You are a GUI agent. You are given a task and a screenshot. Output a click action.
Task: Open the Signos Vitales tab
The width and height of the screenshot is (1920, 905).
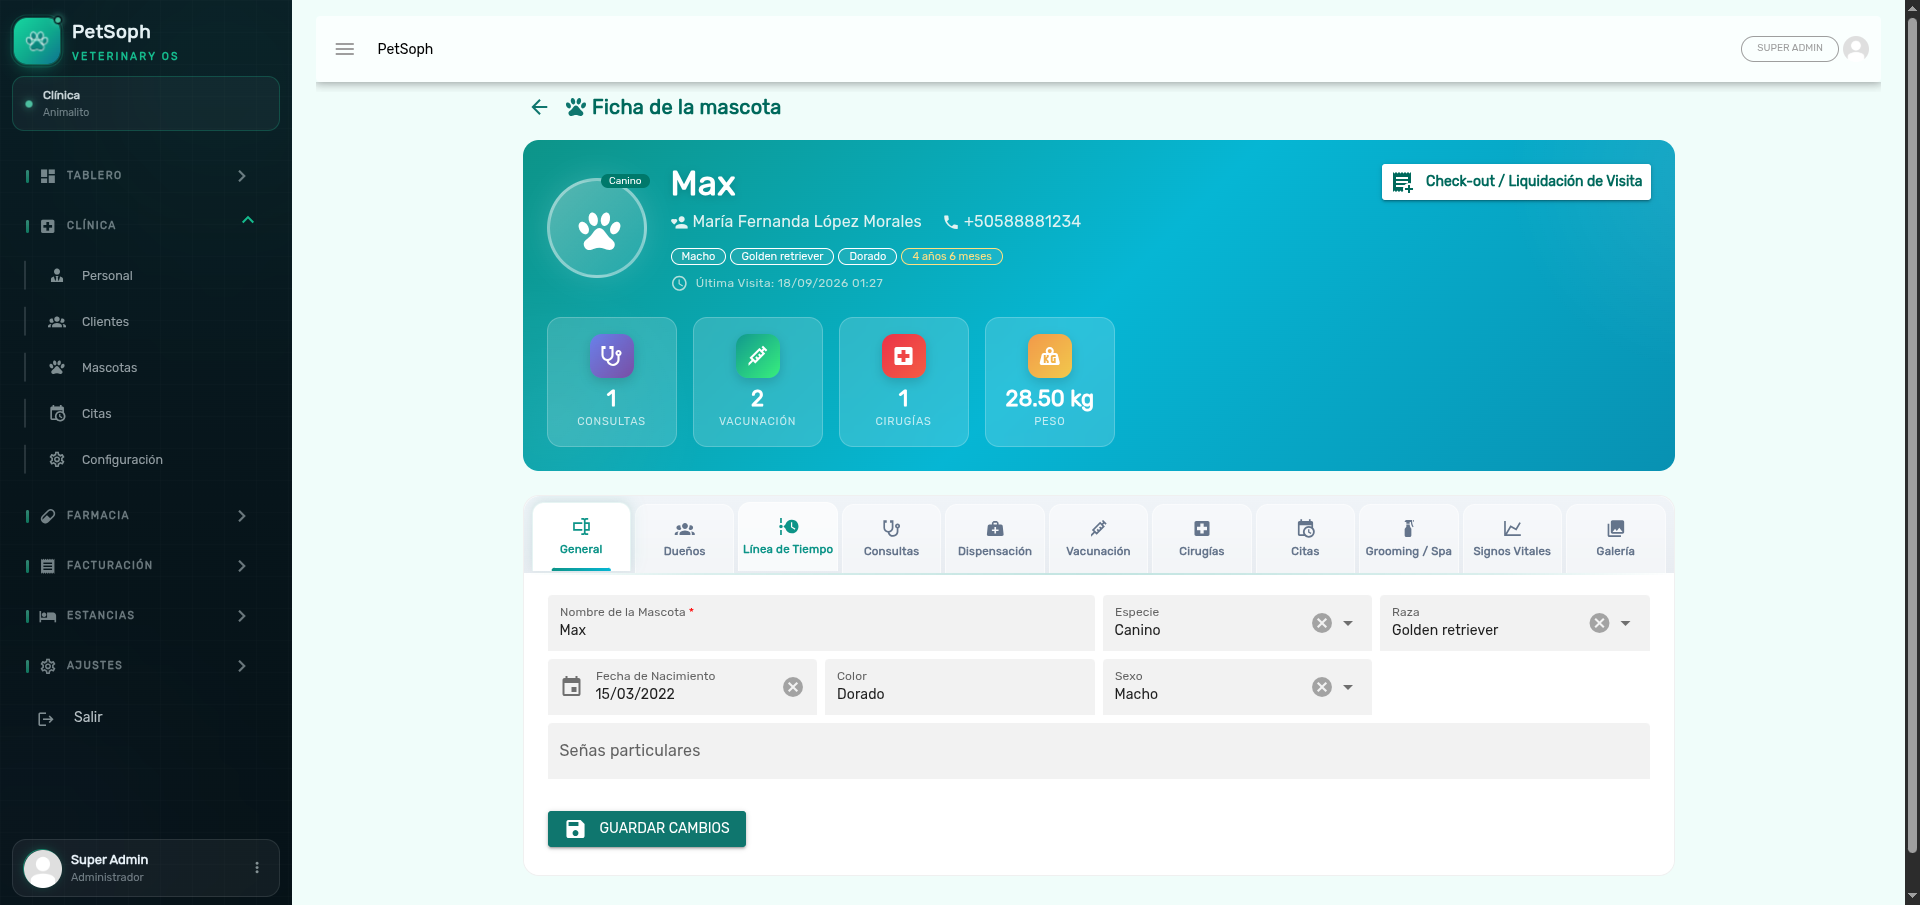pos(1512,539)
